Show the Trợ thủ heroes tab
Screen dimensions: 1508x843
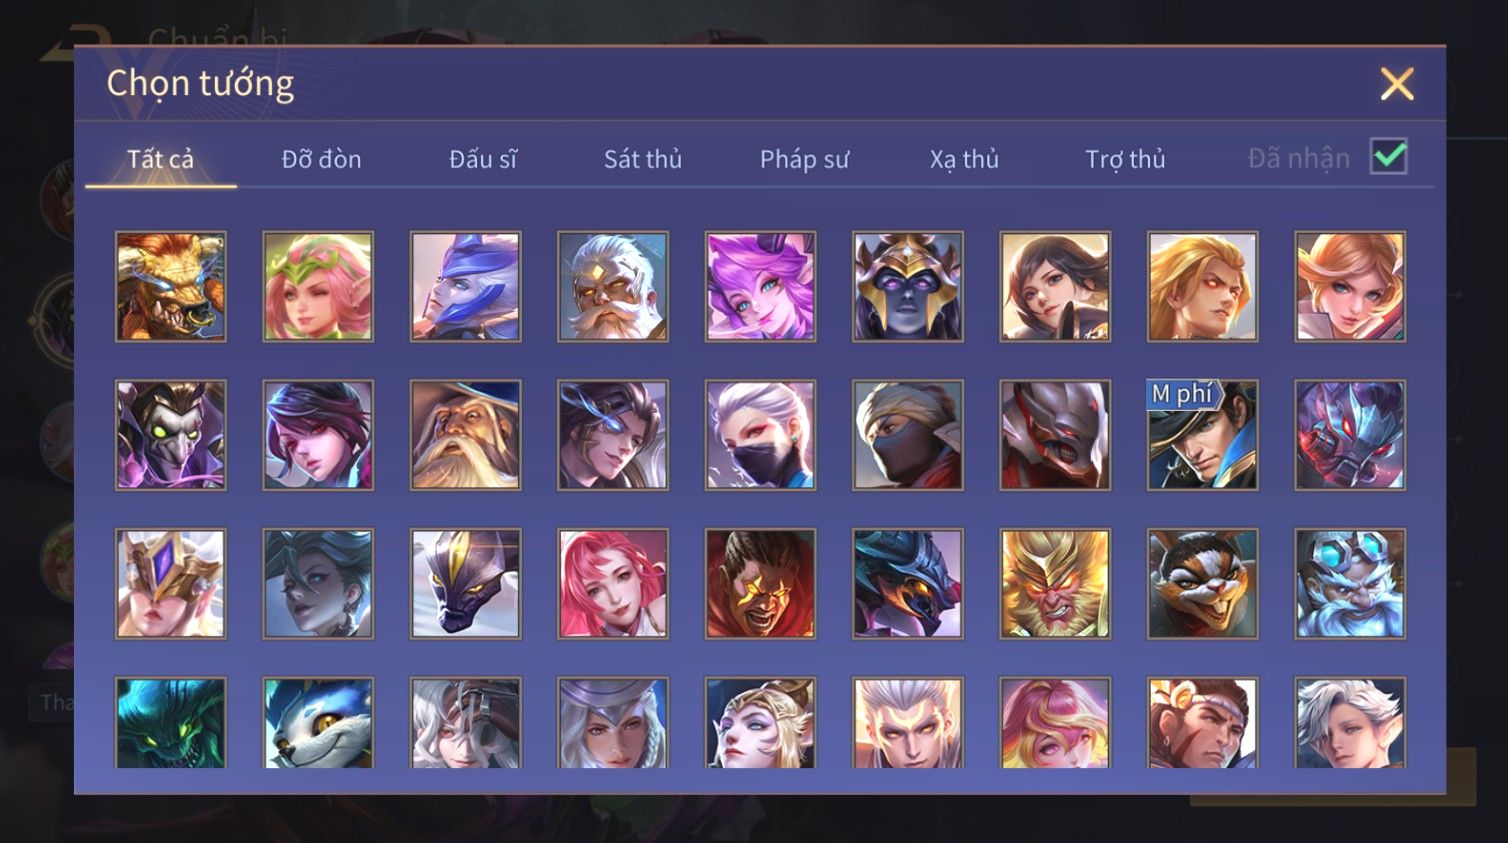coord(1125,159)
